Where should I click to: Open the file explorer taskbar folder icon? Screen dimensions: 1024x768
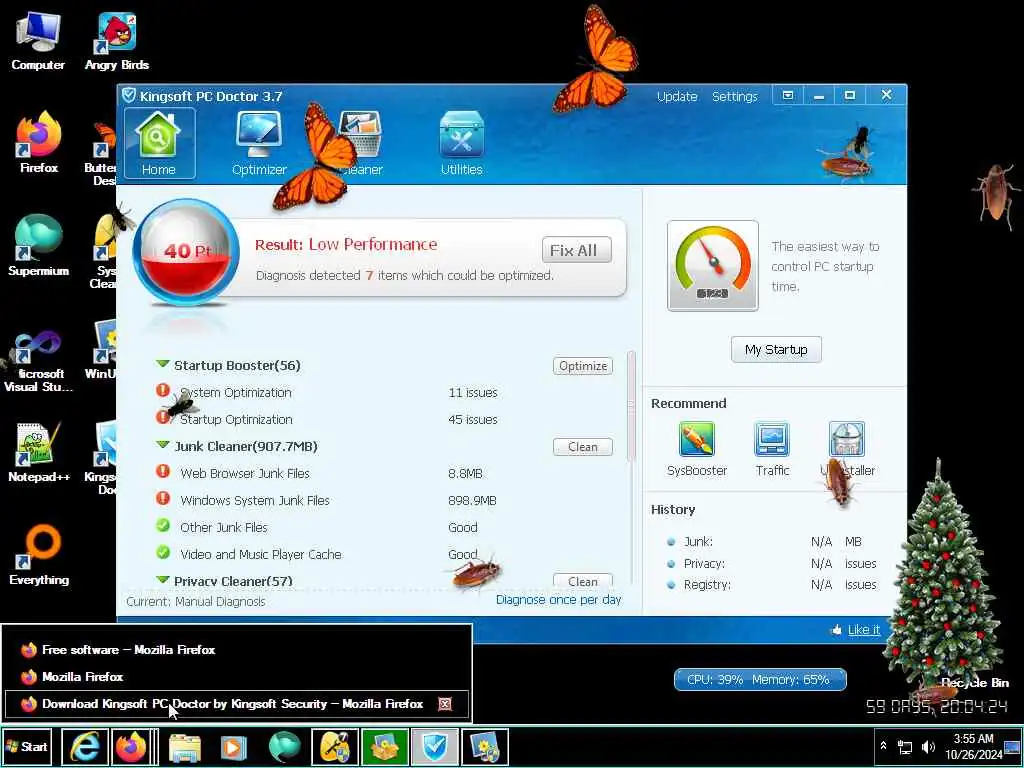point(185,747)
